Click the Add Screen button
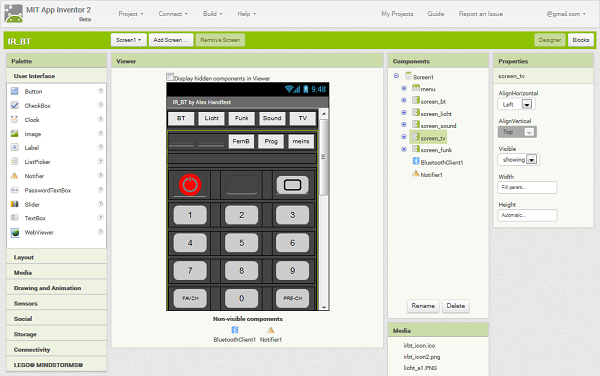Viewport: 600px width, 376px height. pos(171,40)
